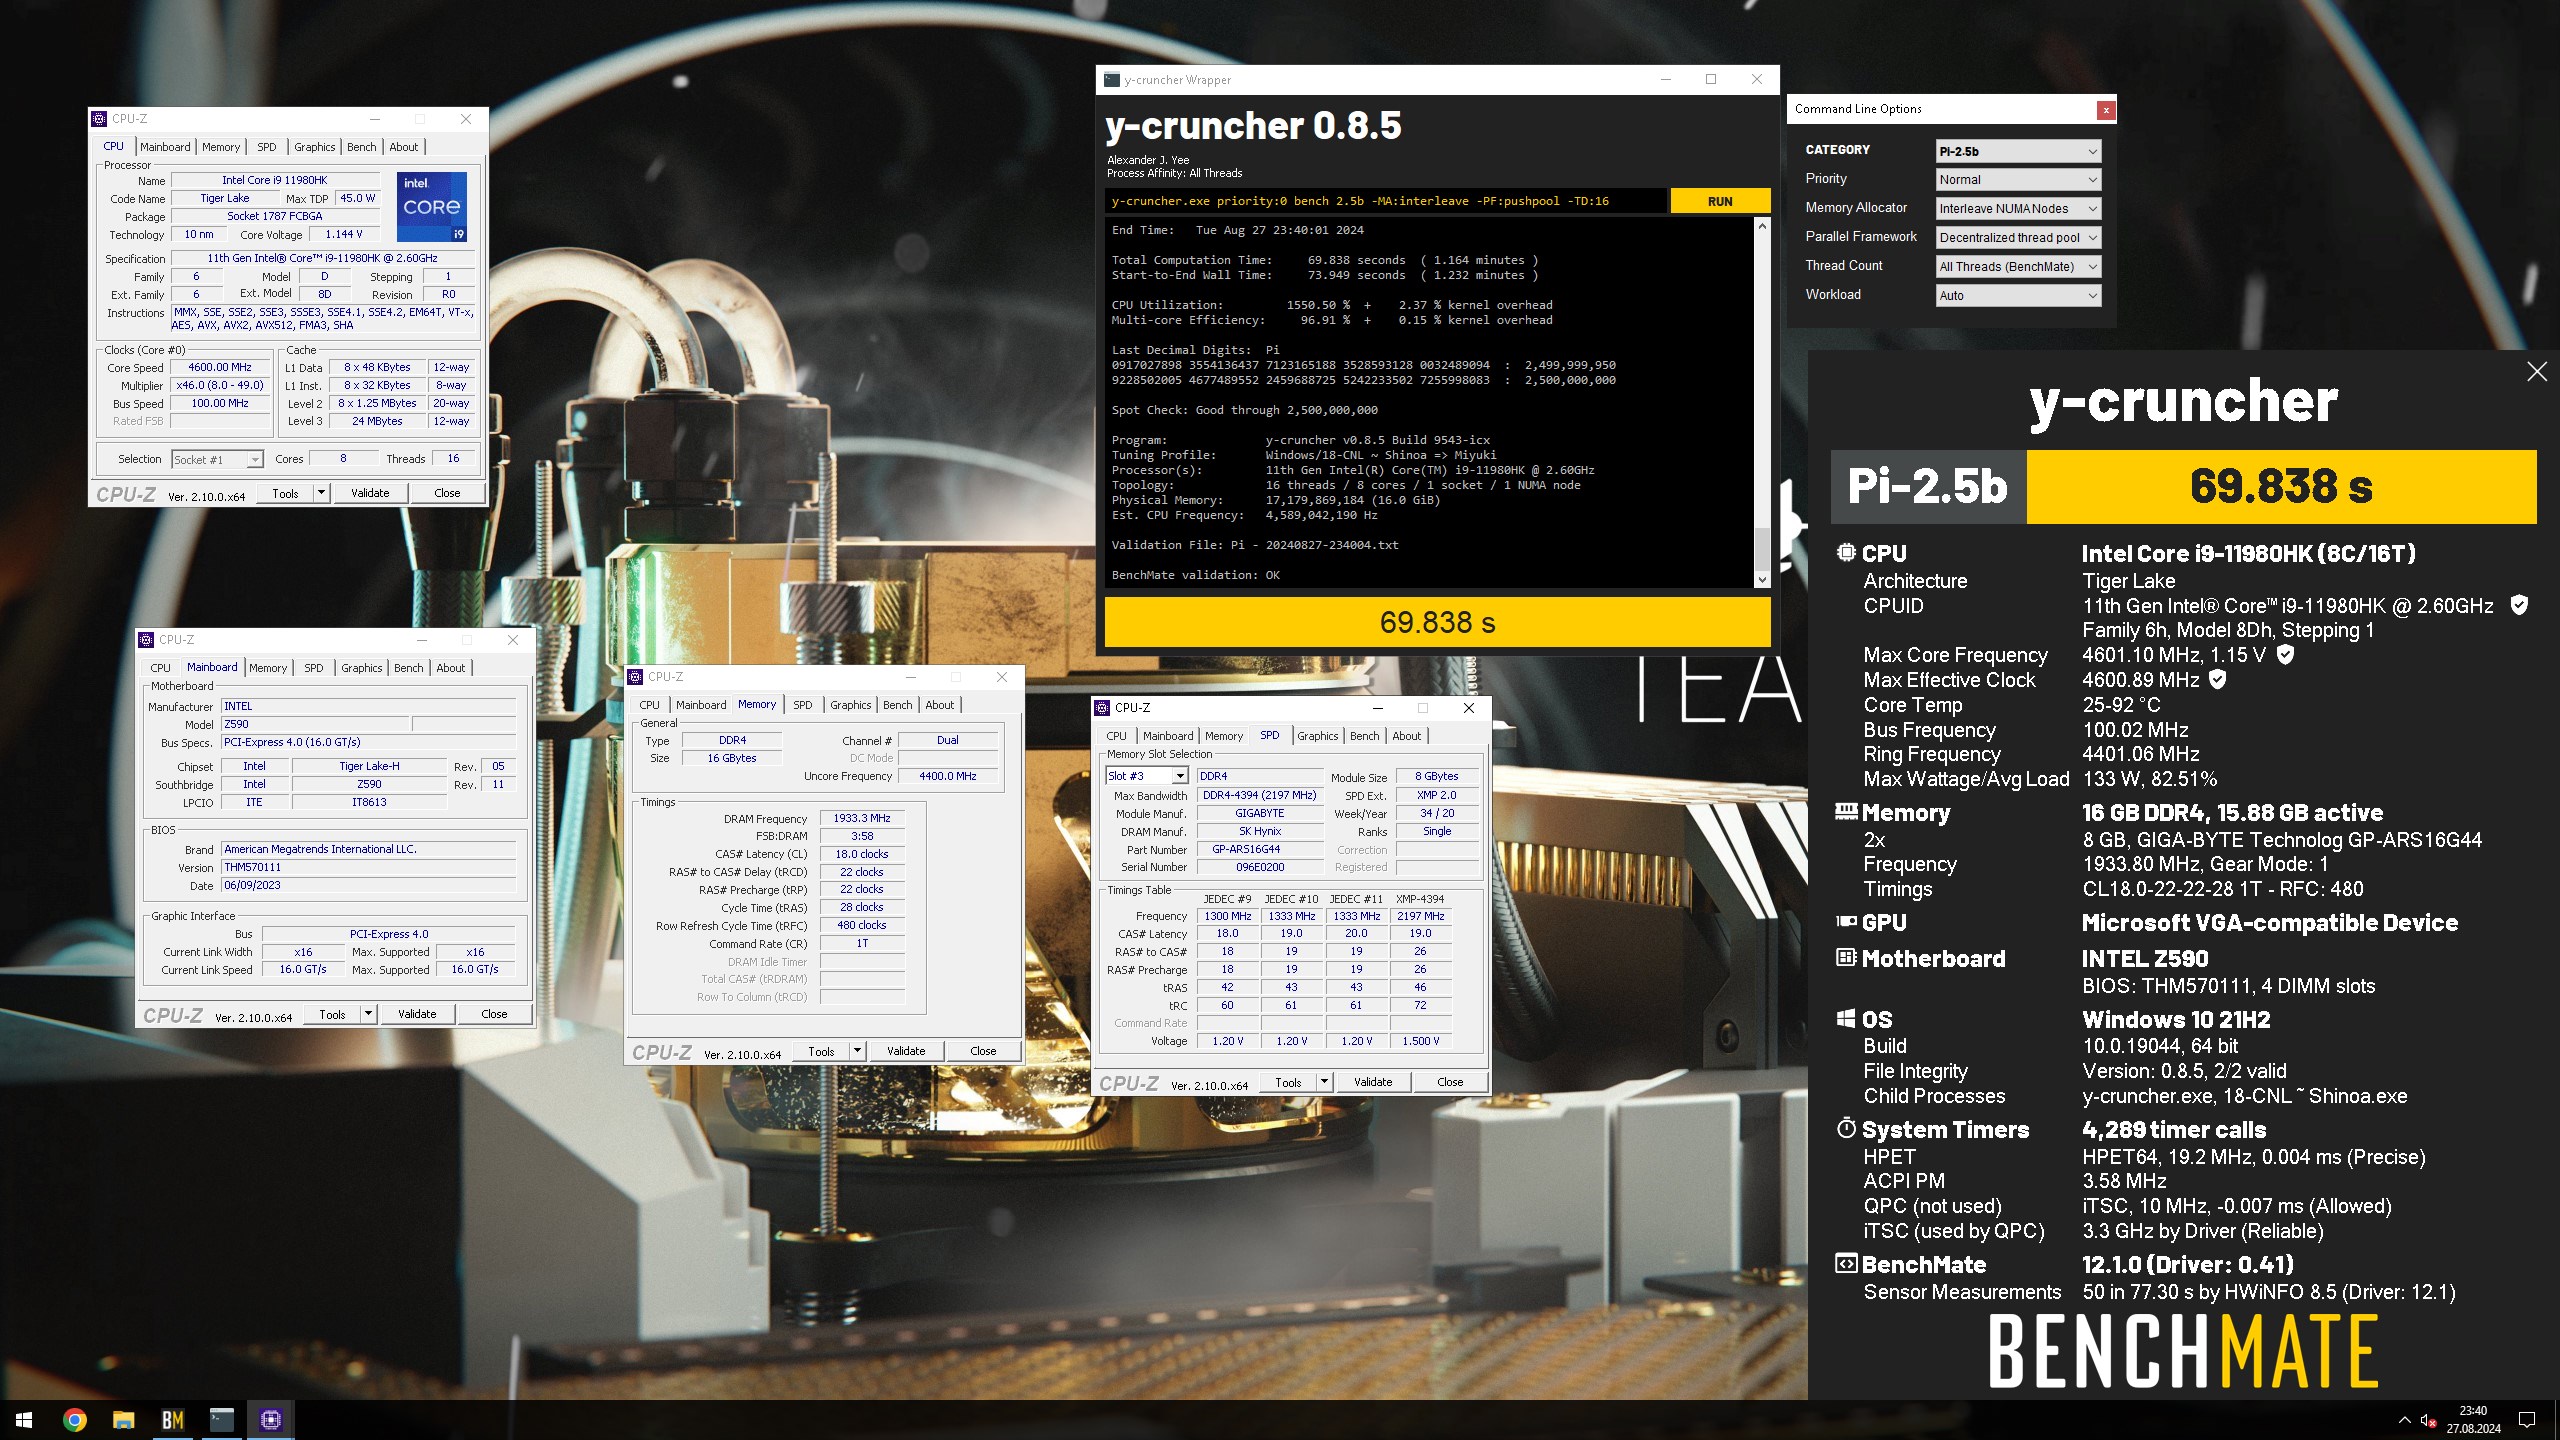Select Memory tab in CPU-Z Mainboard window
The image size is (2560, 1440).
pos(268,668)
